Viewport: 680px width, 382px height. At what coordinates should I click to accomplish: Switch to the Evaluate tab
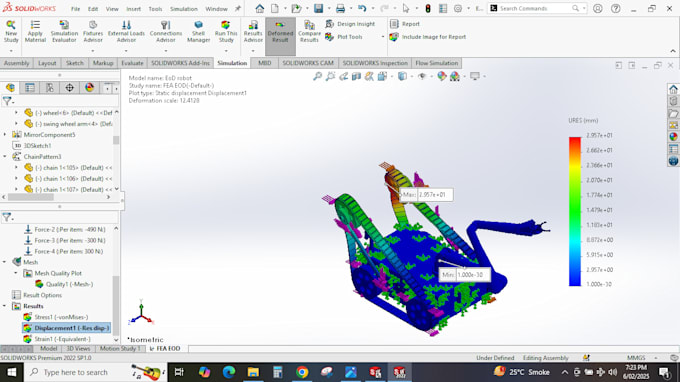(x=132, y=63)
